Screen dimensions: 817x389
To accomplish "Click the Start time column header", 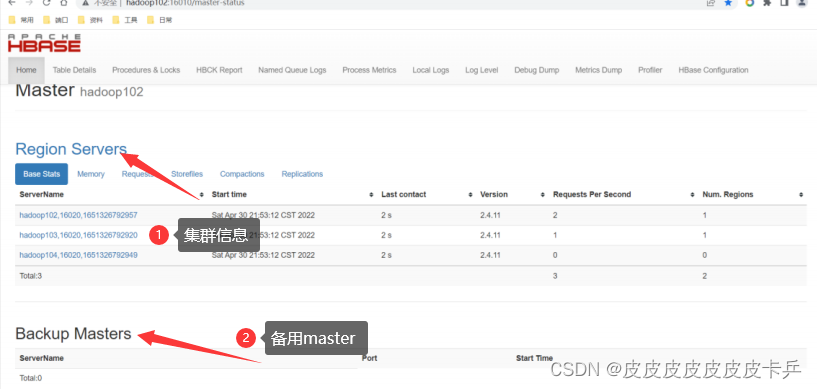I will click(229, 195).
